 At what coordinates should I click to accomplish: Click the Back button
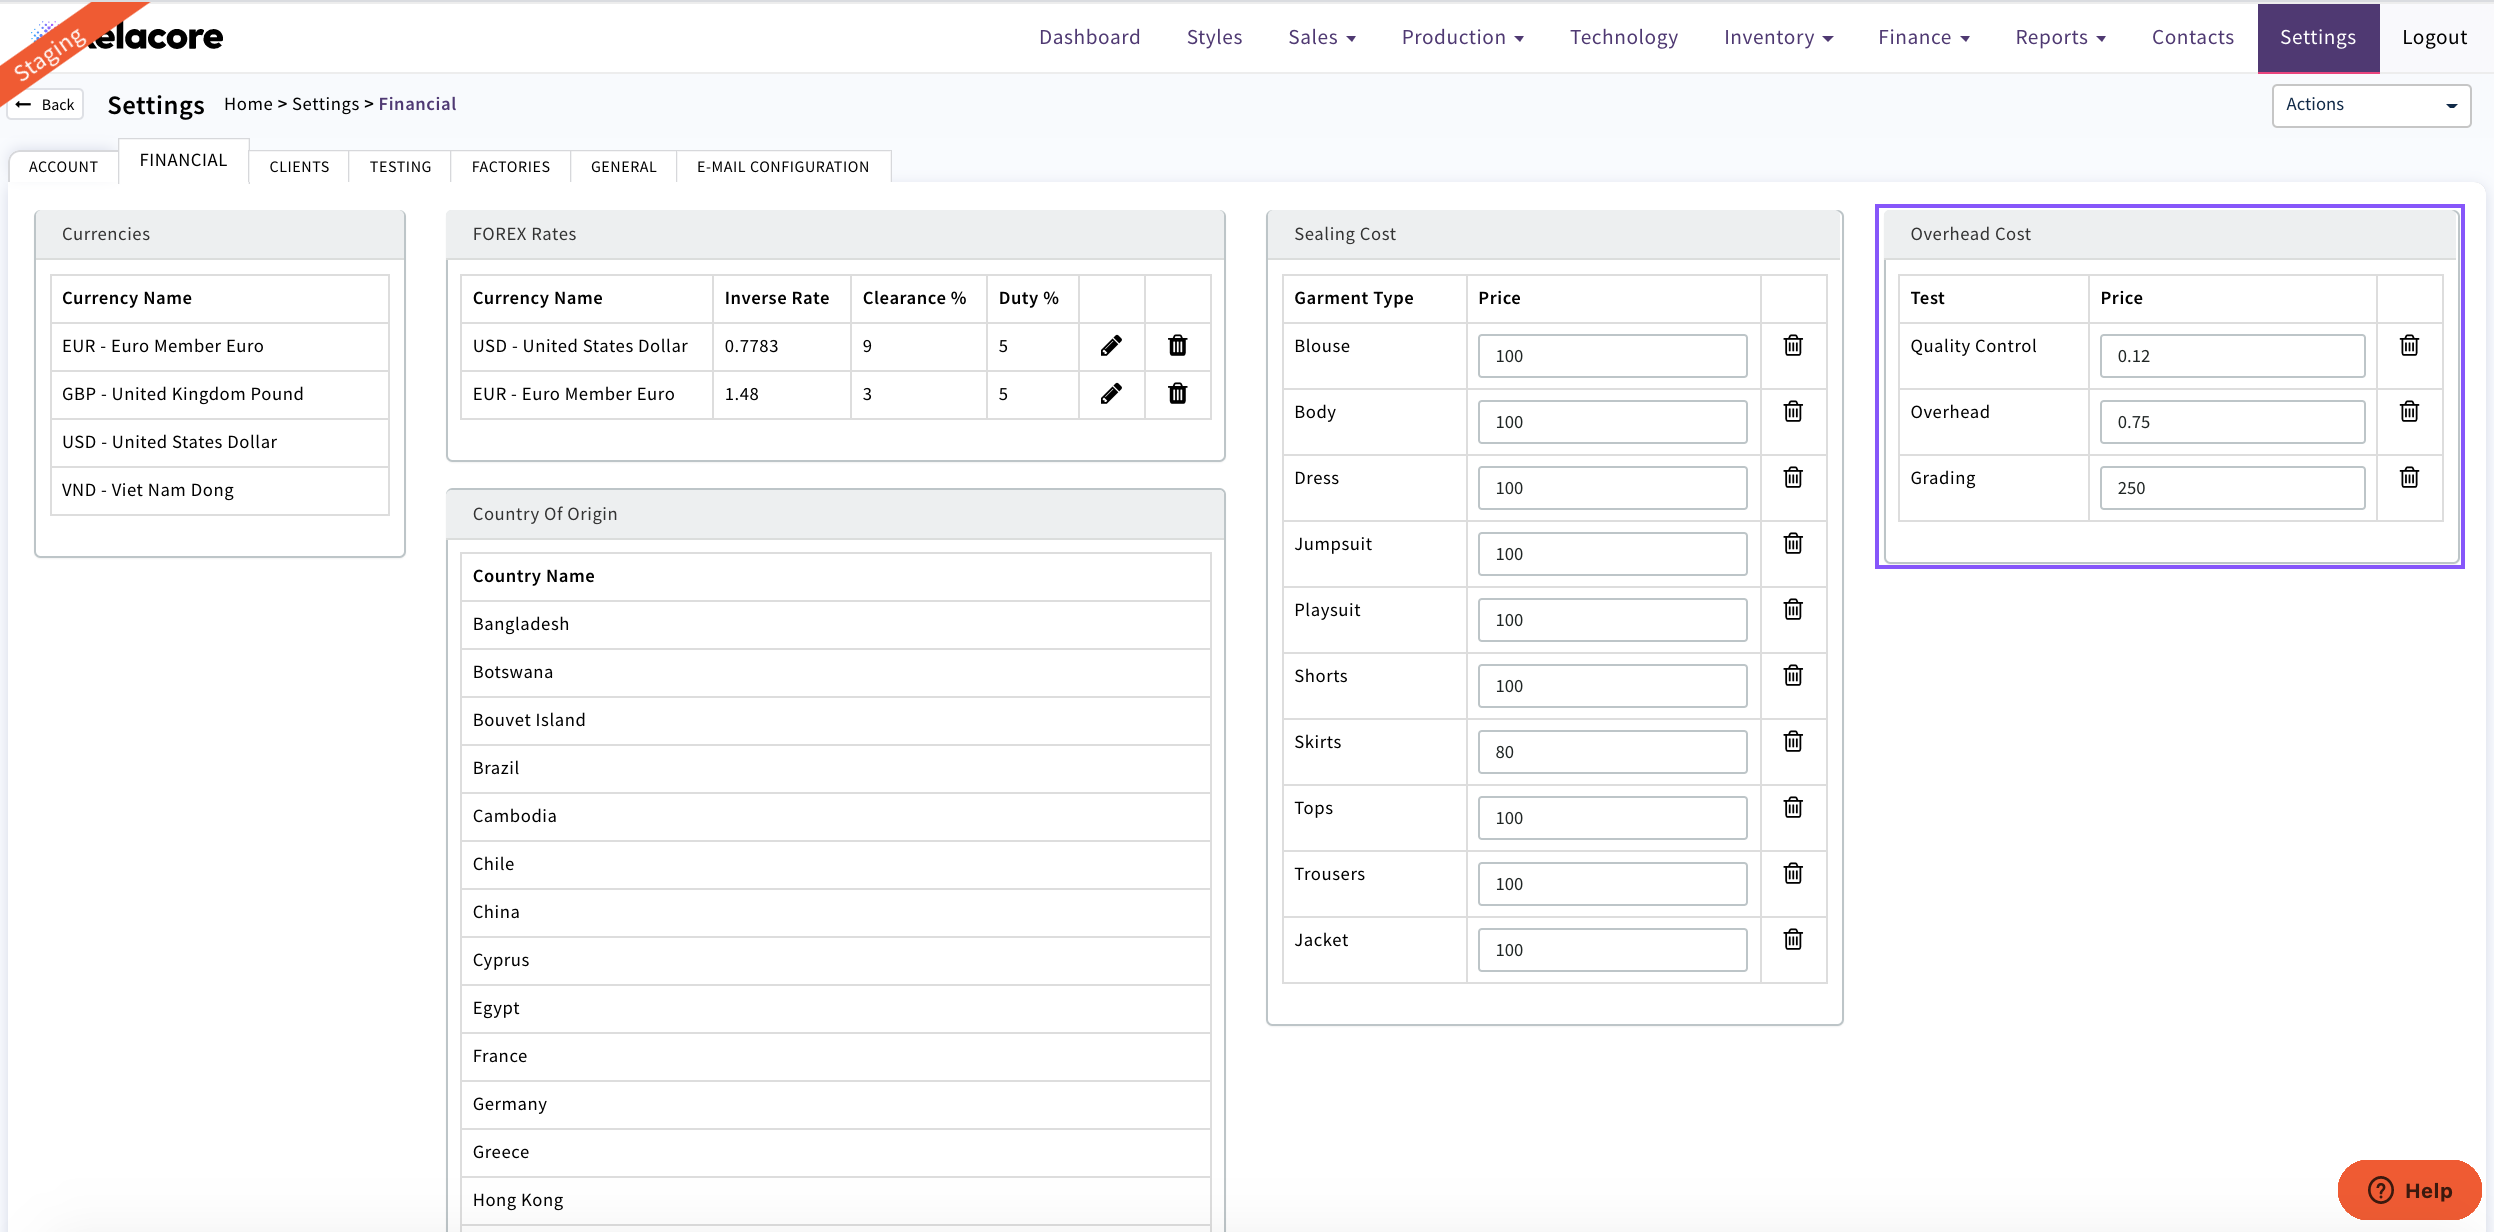pyautogui.click(x=46, y=105)
